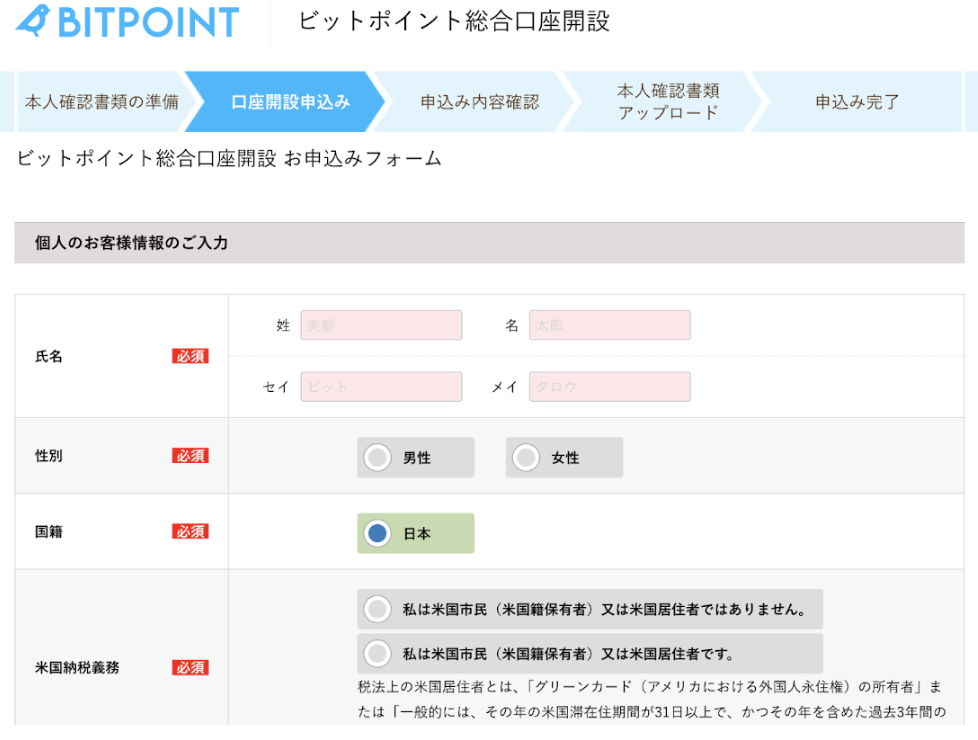The height and width of the screenshot is (740, 978).
Task: Select the 男性 gender radio button
Action: [x=377, y=457]
